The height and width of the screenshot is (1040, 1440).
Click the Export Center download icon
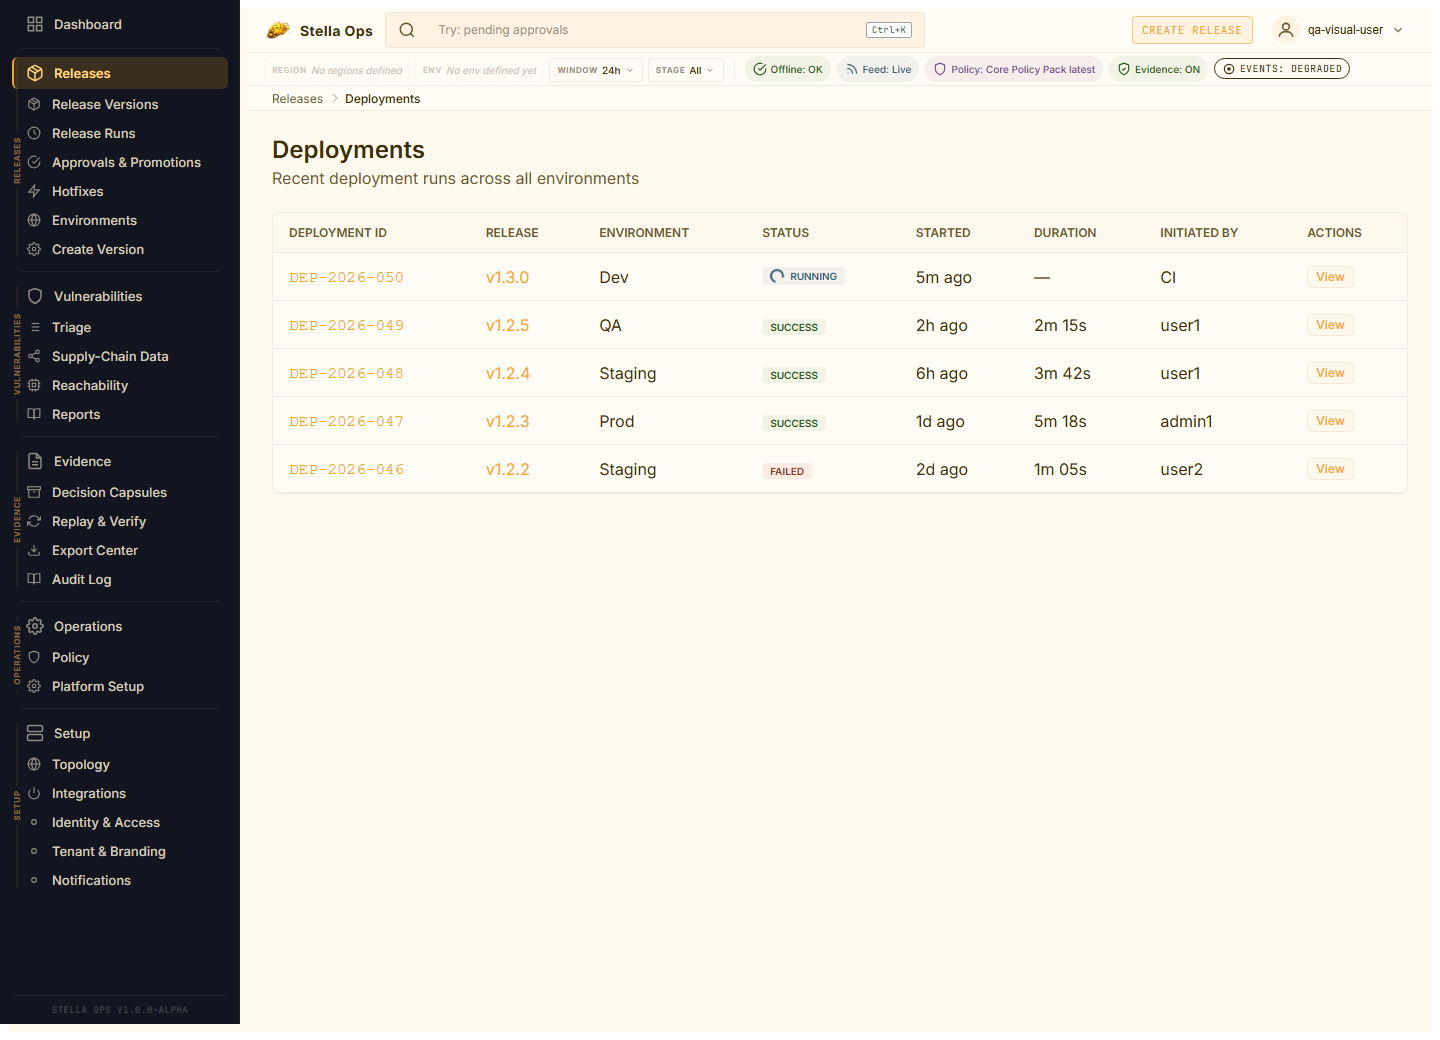click(34, 550)
